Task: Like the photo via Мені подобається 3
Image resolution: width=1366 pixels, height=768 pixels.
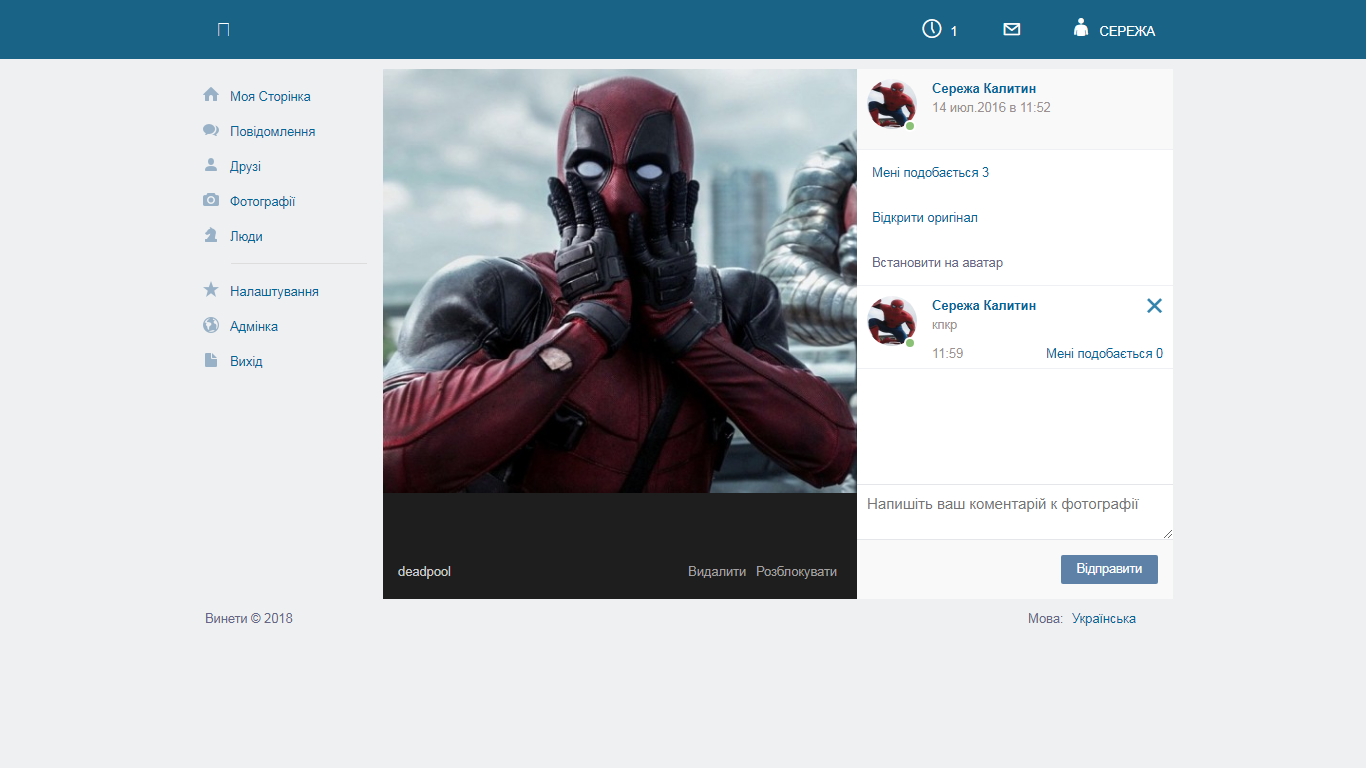Action: [930, 173]
